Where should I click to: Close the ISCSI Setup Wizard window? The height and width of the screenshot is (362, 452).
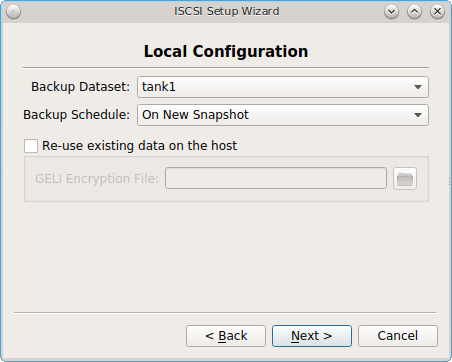tap(437, 12)
